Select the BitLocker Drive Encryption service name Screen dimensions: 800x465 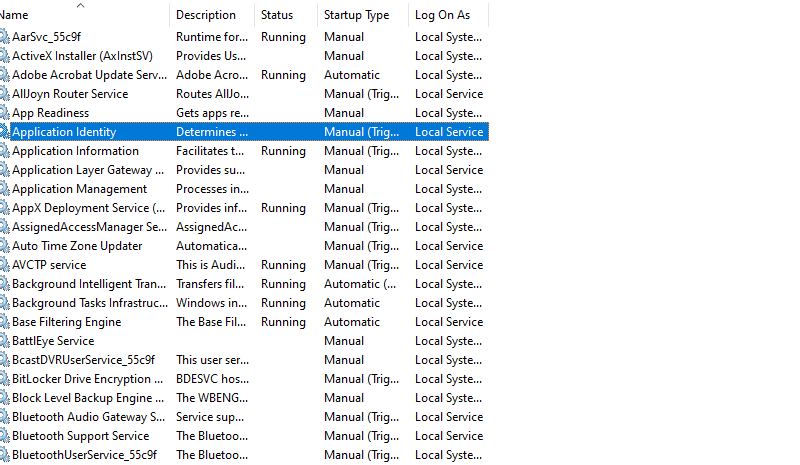point(88,379)
